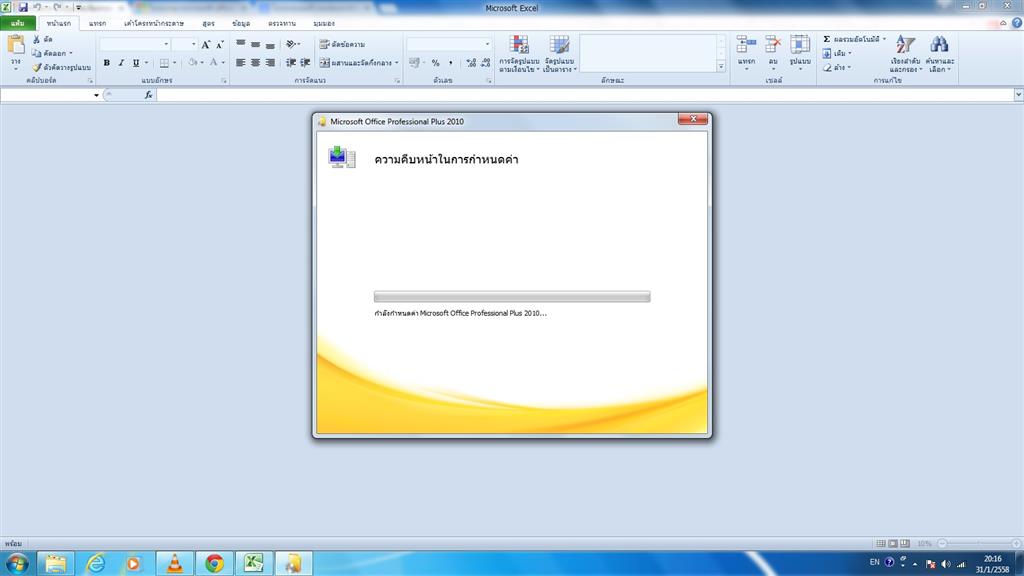The width and height of the screenshot is (1024, 576).
Task: Click the fill color paint bucket icon
Action: pos(193,63)
